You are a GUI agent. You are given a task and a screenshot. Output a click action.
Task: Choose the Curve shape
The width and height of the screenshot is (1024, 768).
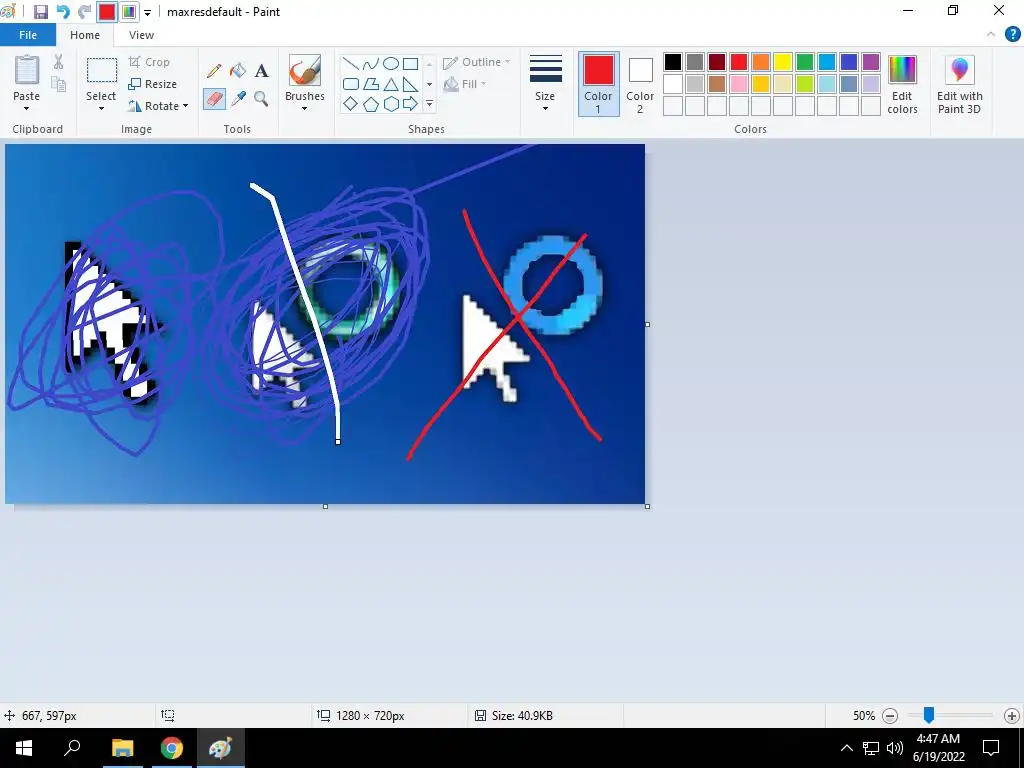[x=371, y=63]
